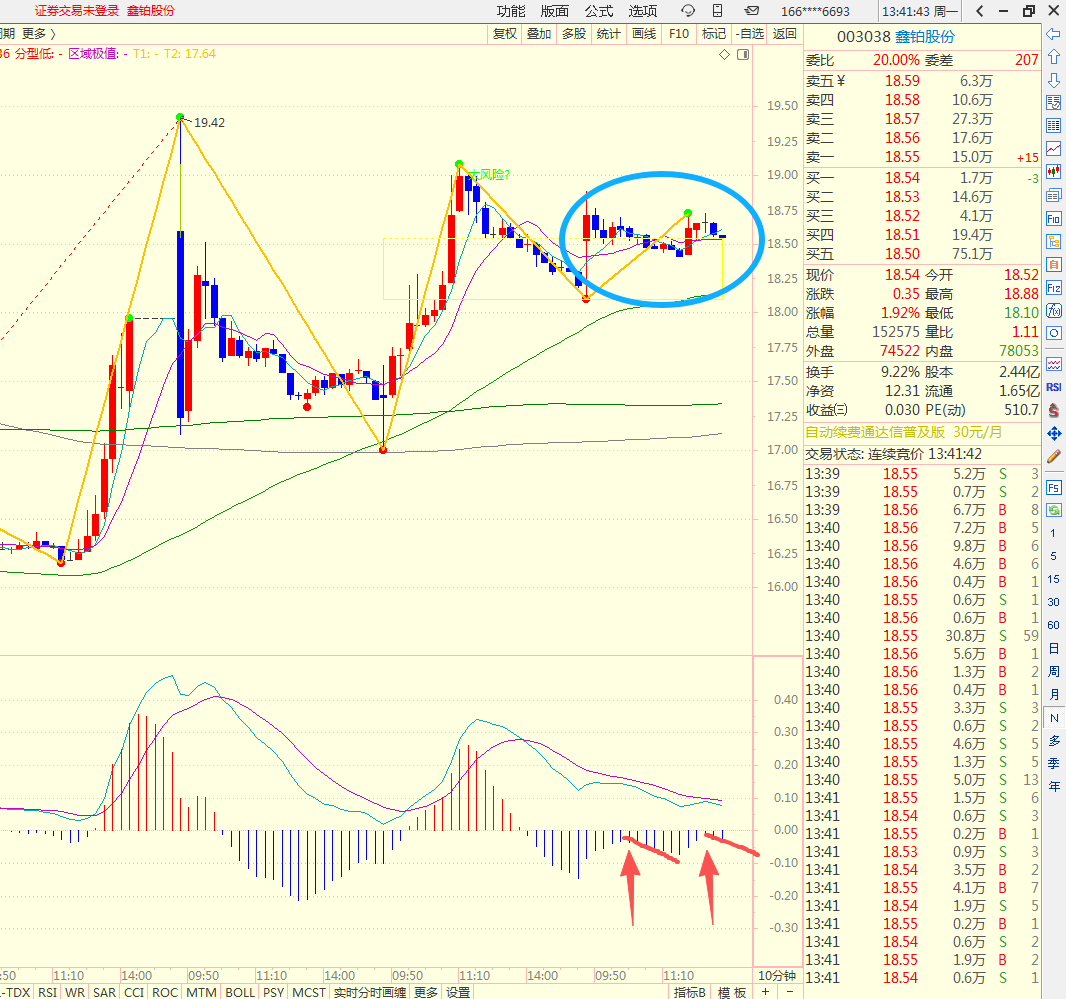Click the RSI indicator sidebar icon
Screen dimensions: 1066x999
tap(1053, 387)
